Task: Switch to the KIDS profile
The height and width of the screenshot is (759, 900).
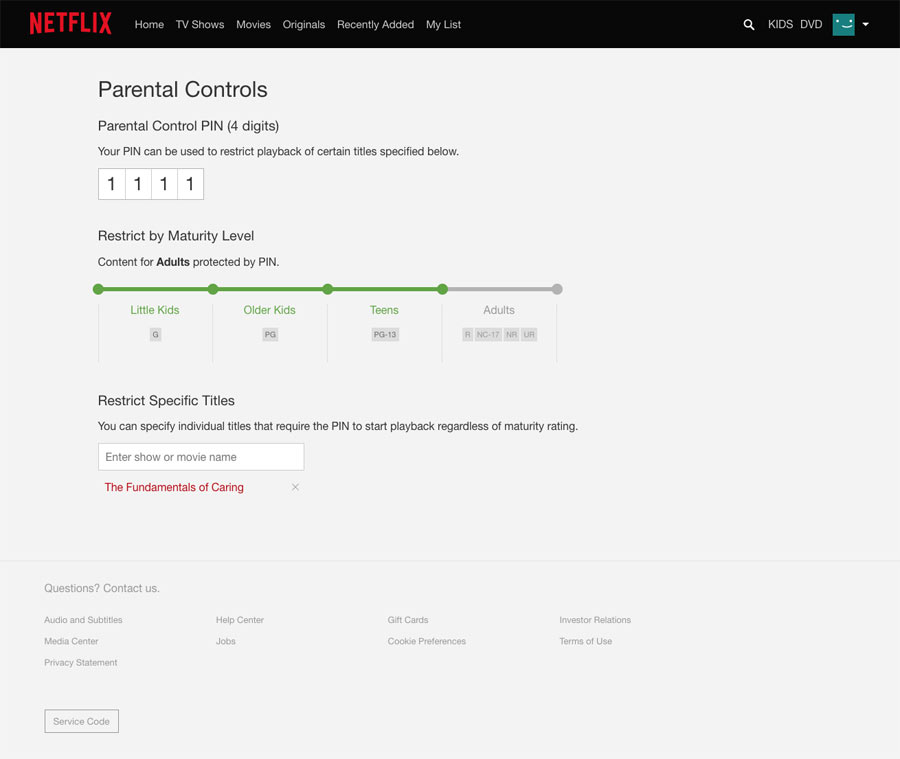Action: click(780, 24)
